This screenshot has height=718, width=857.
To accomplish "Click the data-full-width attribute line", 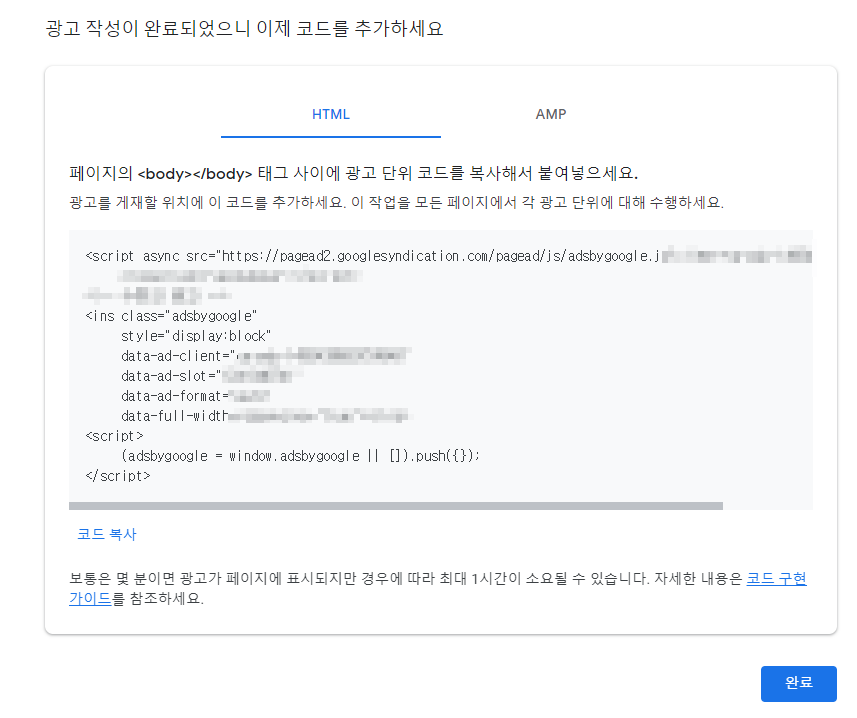I will tap(265, 416).
